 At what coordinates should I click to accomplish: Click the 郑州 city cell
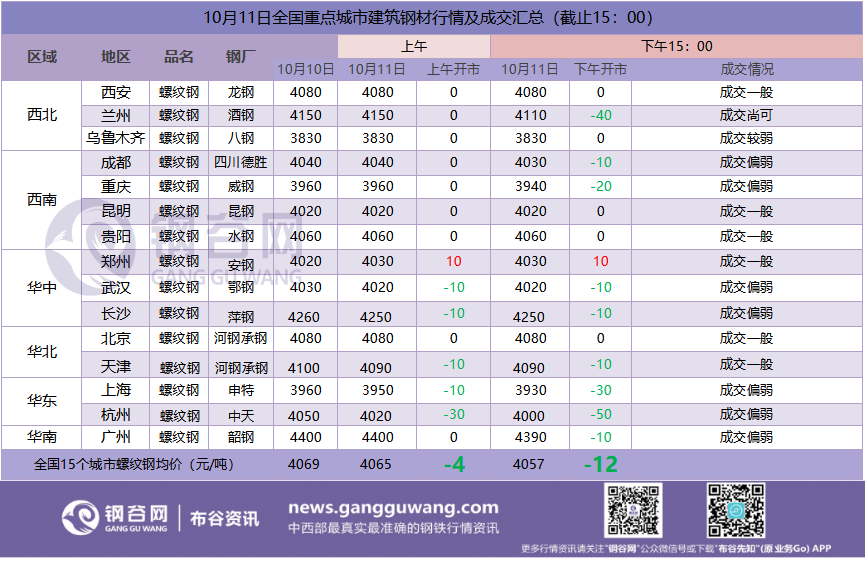point(116,262)
